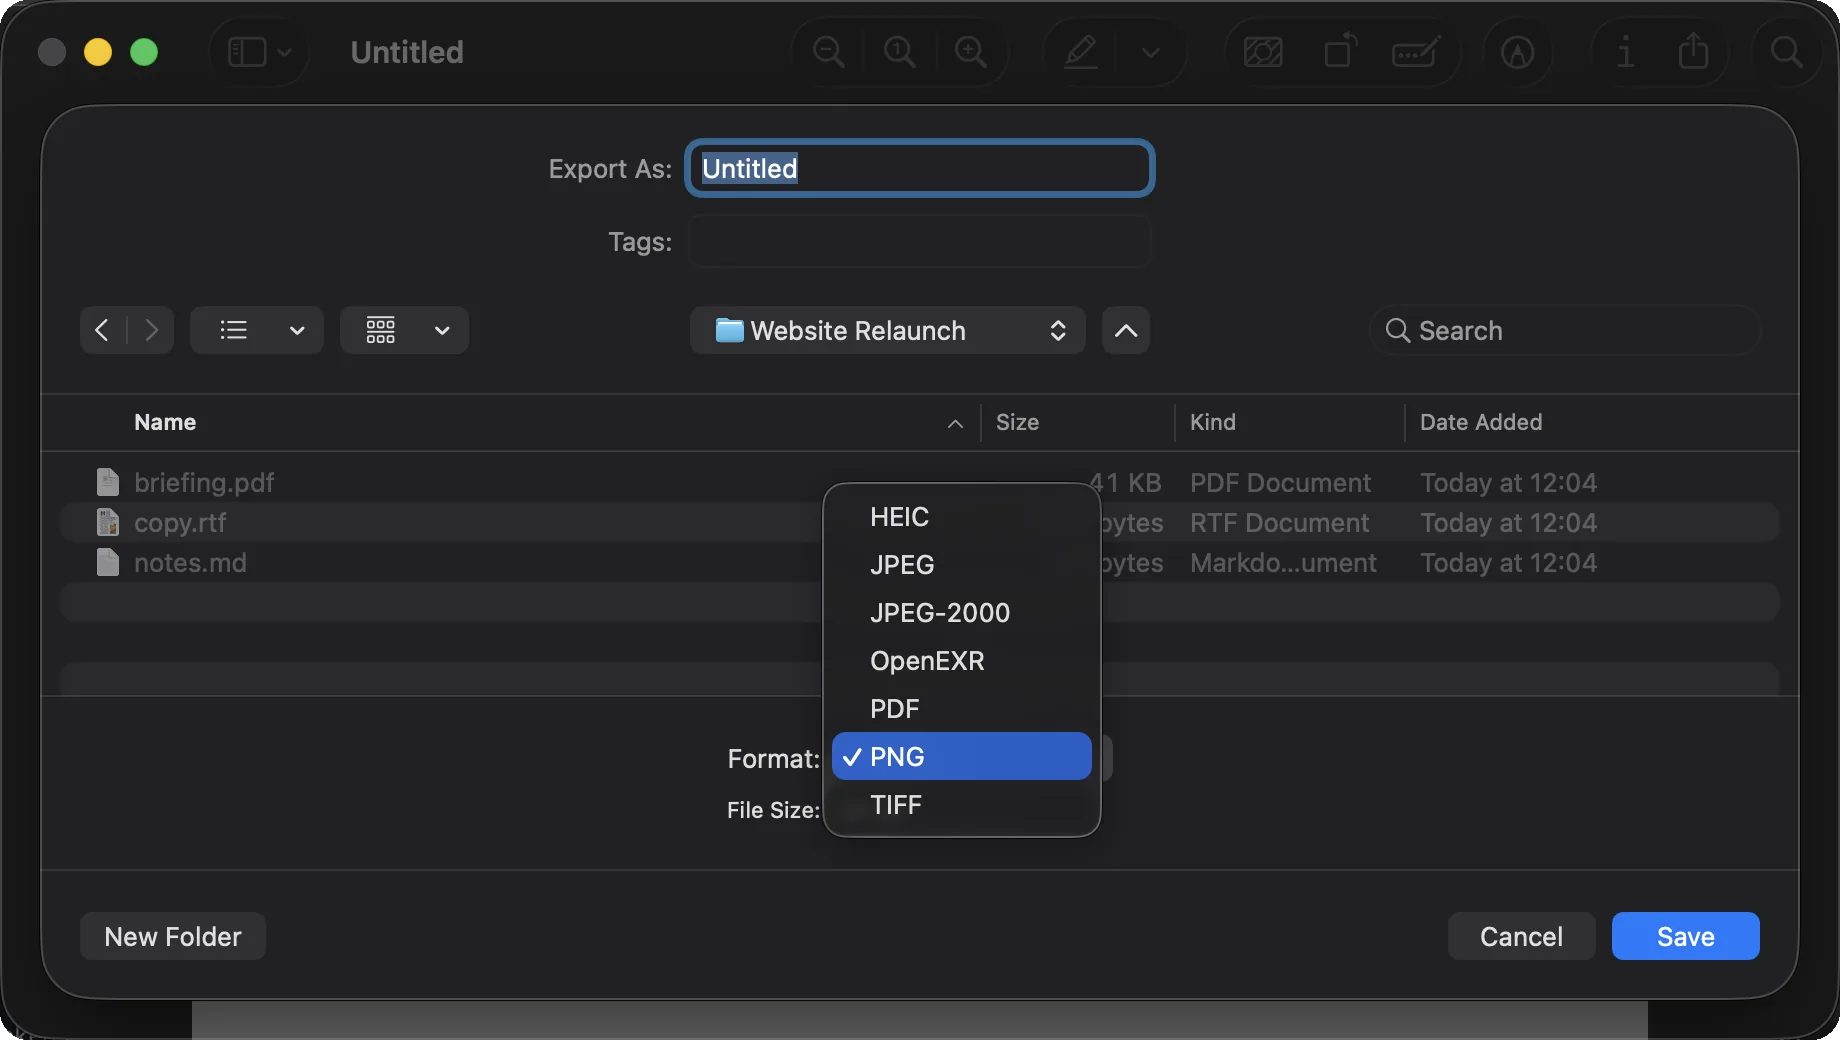1840x1040 pixels.
Task: Click the RTF Document kind cell
Action: pos(1279,522)
